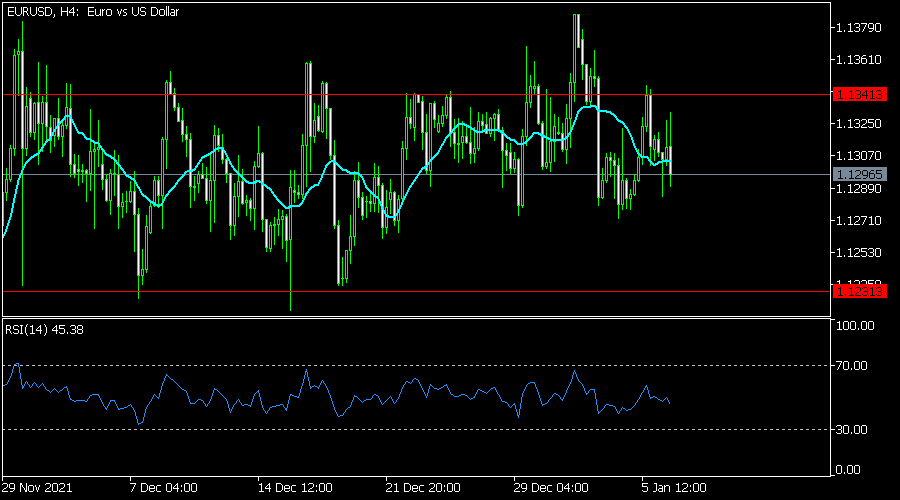Click the 29 Nov 2021 date label

(x=37, y=488)
